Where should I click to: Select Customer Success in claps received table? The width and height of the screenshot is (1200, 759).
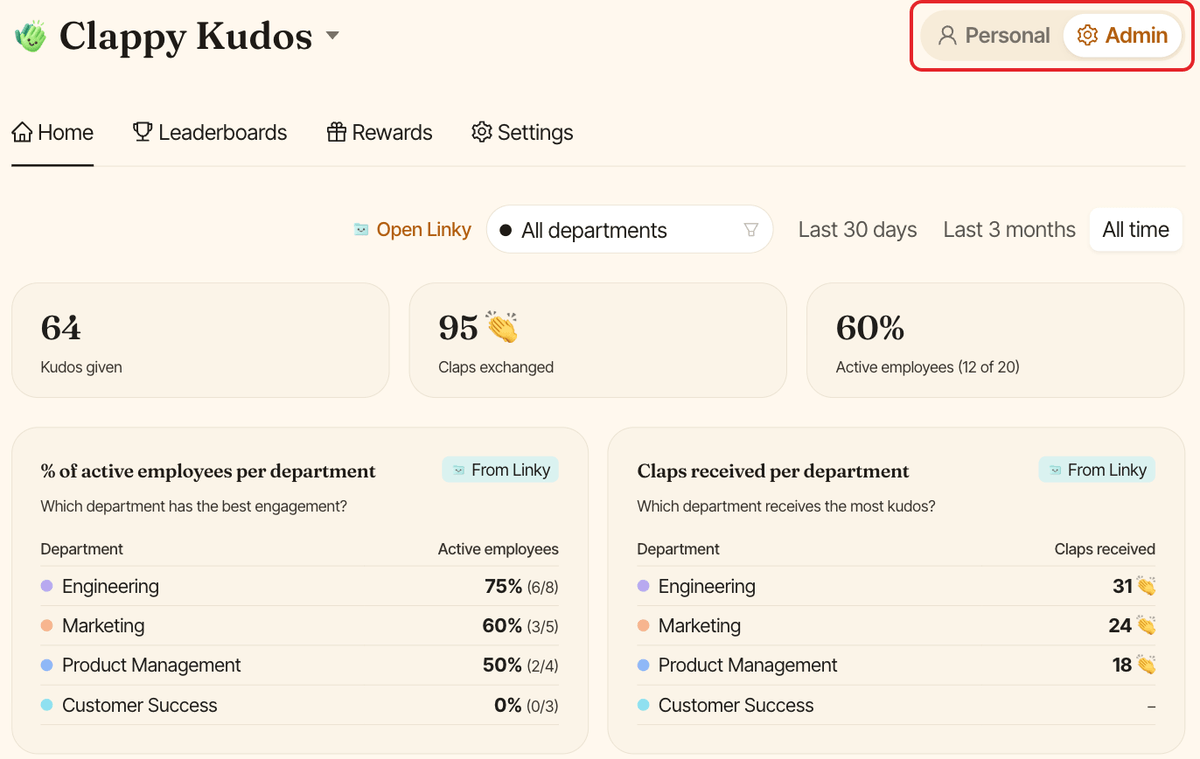896,705
